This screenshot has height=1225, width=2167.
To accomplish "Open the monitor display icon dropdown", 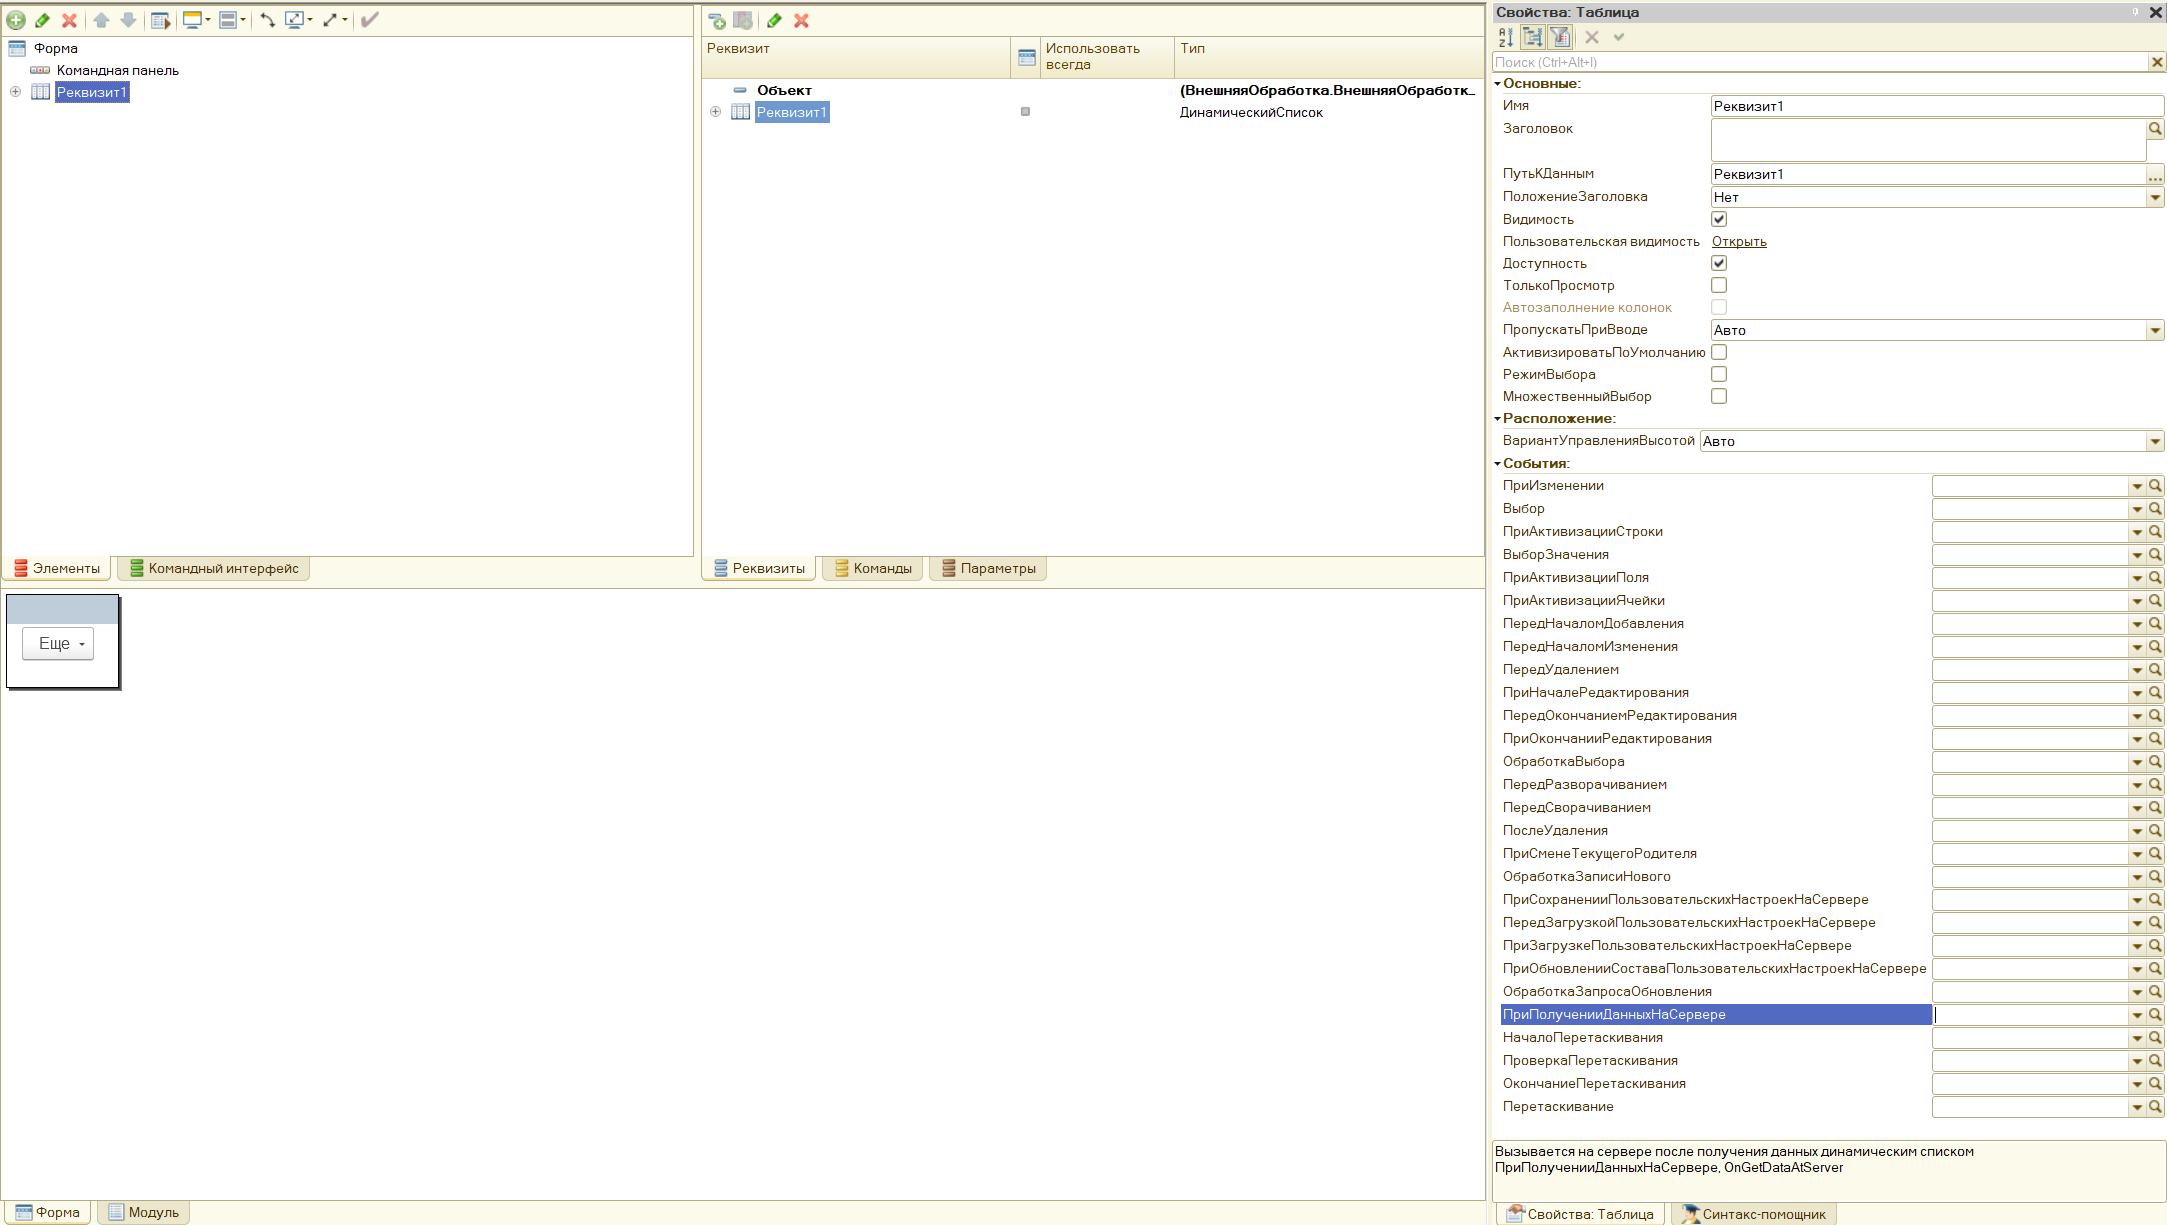I will [x=197, y=20].
